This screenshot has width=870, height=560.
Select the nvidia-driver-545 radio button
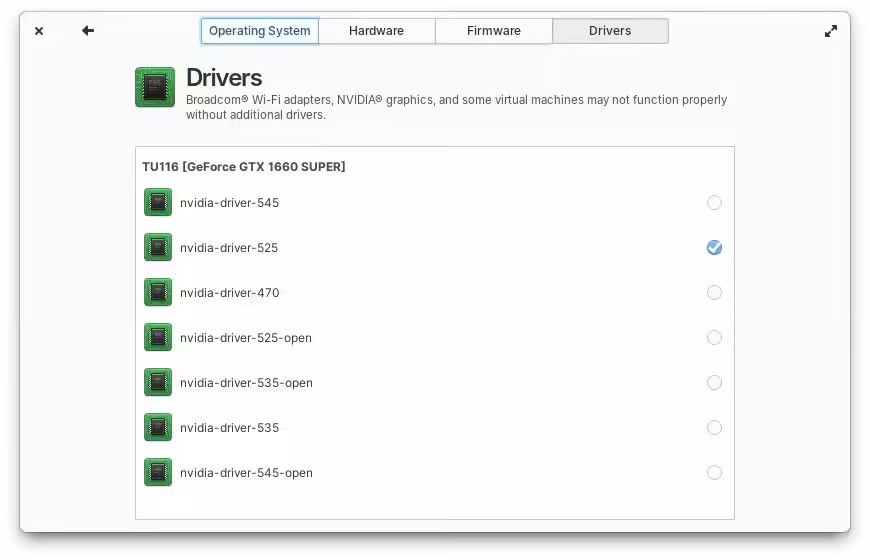714,203
